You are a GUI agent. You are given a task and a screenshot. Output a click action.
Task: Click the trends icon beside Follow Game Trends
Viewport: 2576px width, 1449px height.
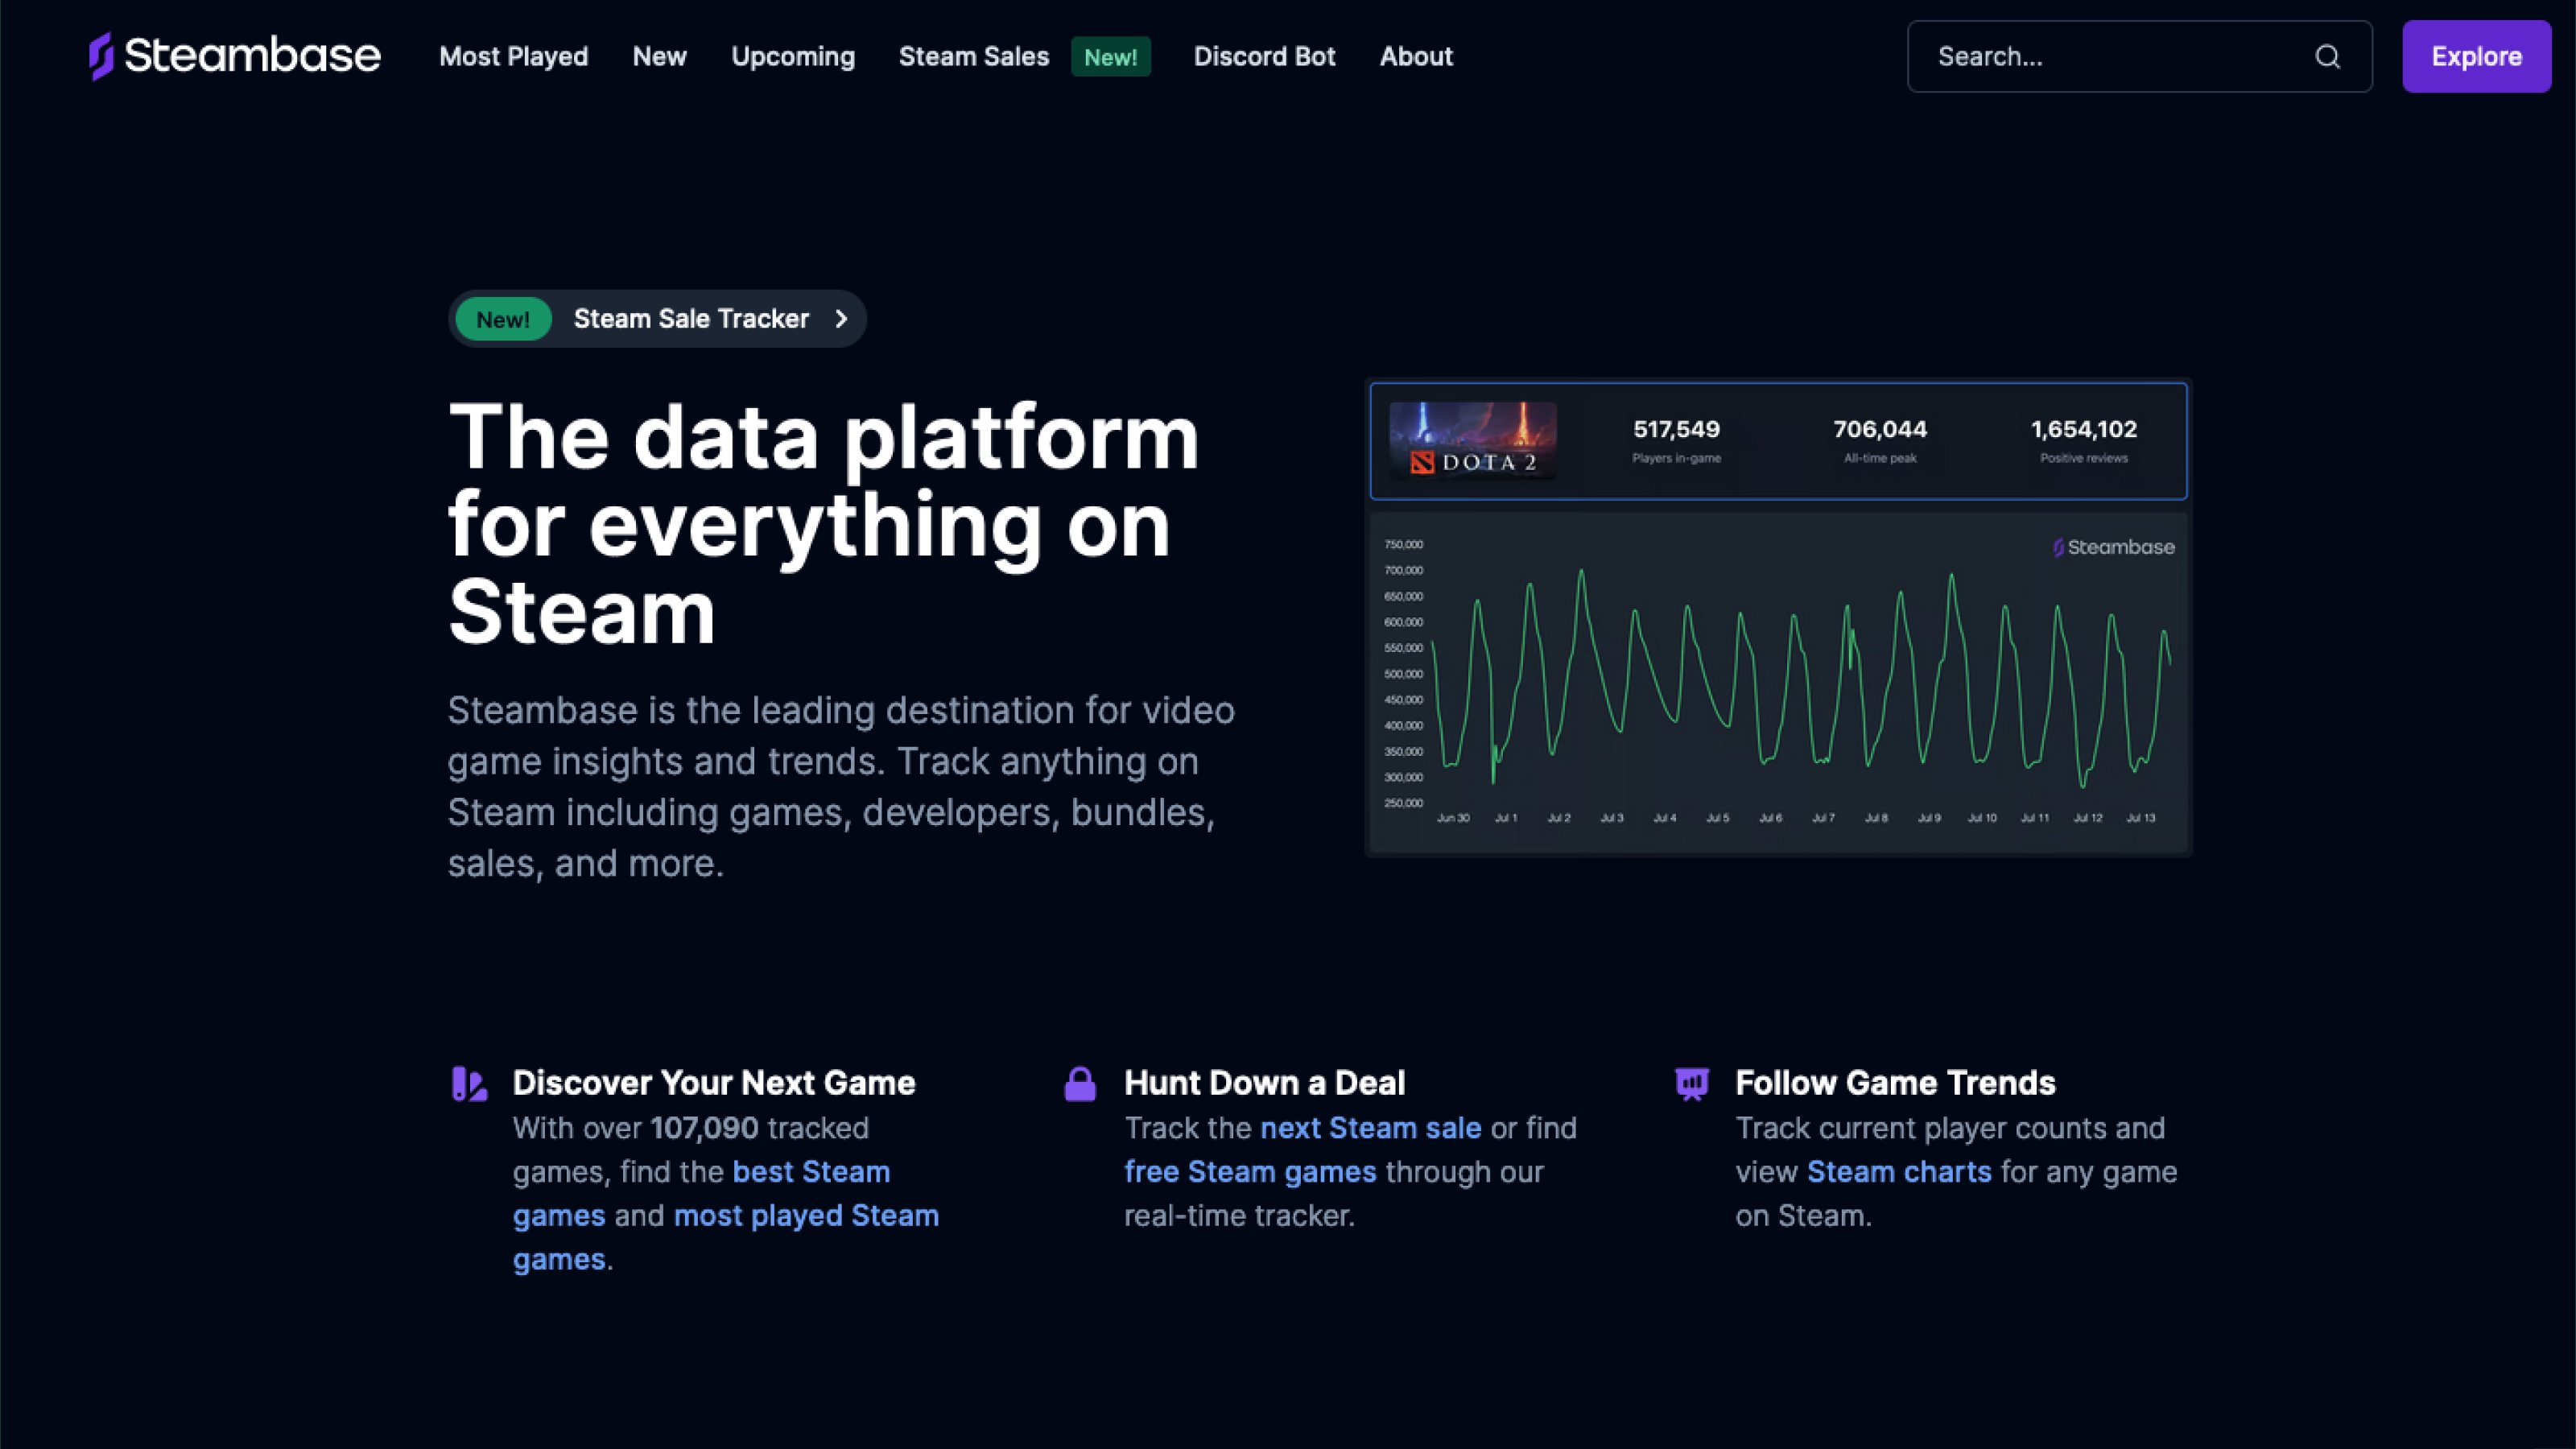coord(1692,1083)
